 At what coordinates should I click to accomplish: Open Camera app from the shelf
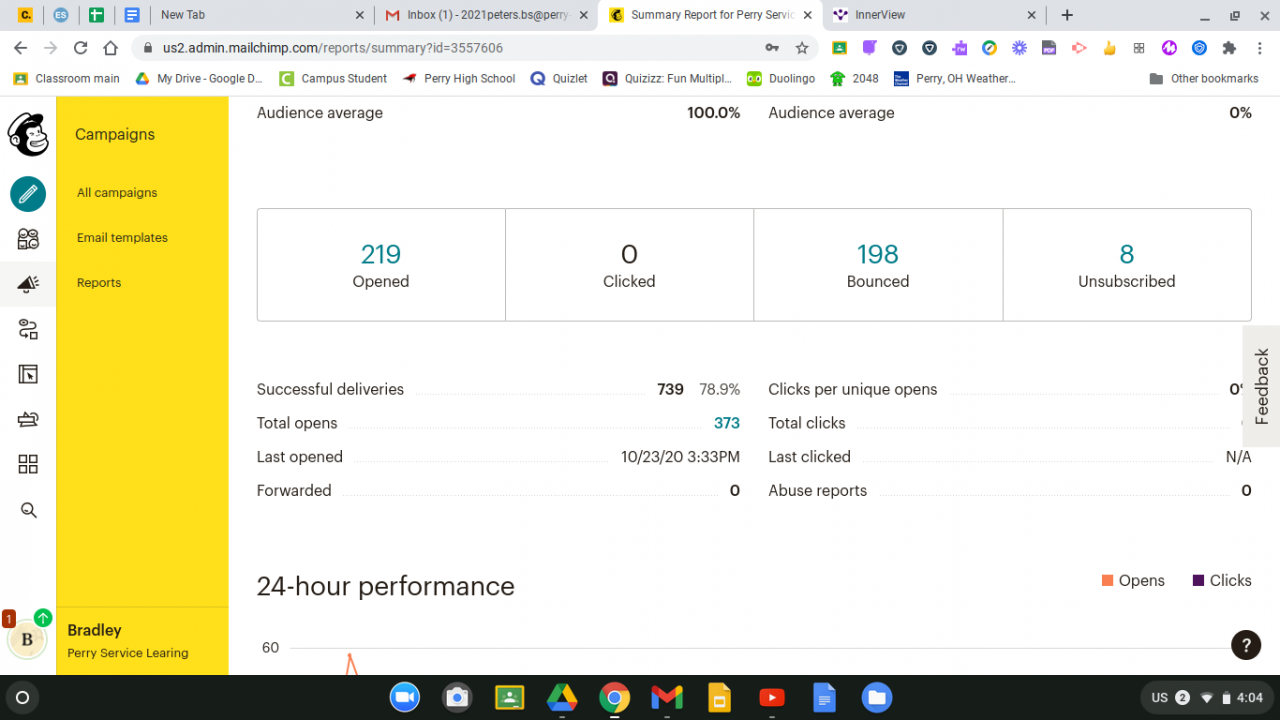point(457,697)
